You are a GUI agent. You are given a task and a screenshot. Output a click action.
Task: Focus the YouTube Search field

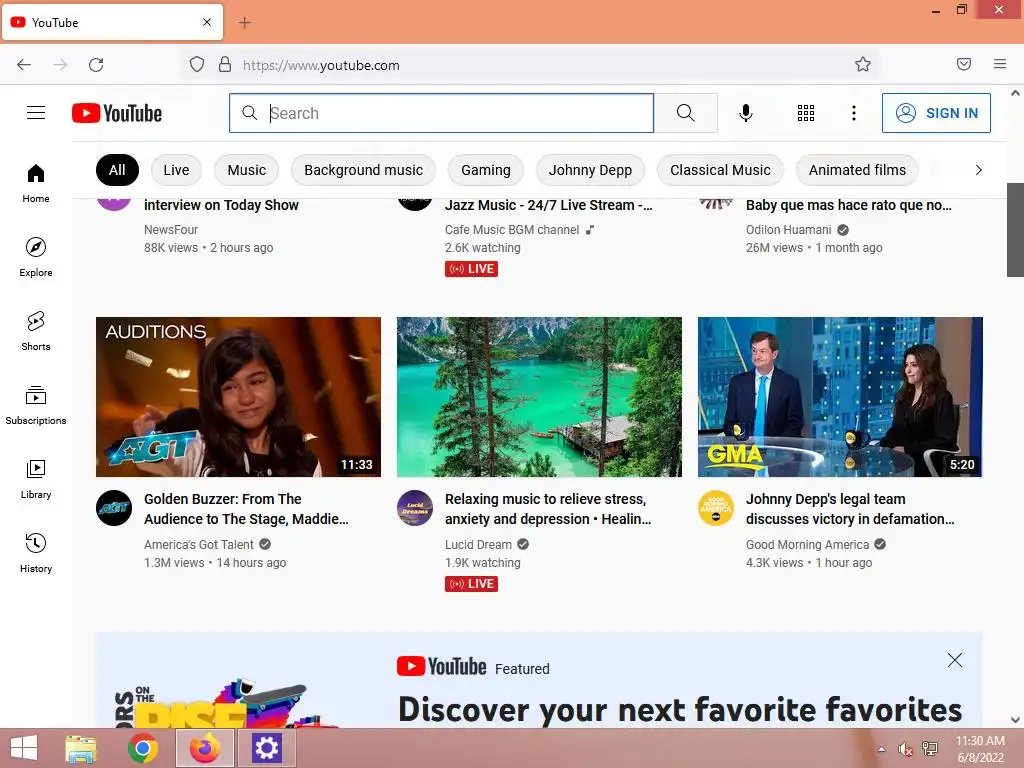pyautogui.click(x=441, y=113)
